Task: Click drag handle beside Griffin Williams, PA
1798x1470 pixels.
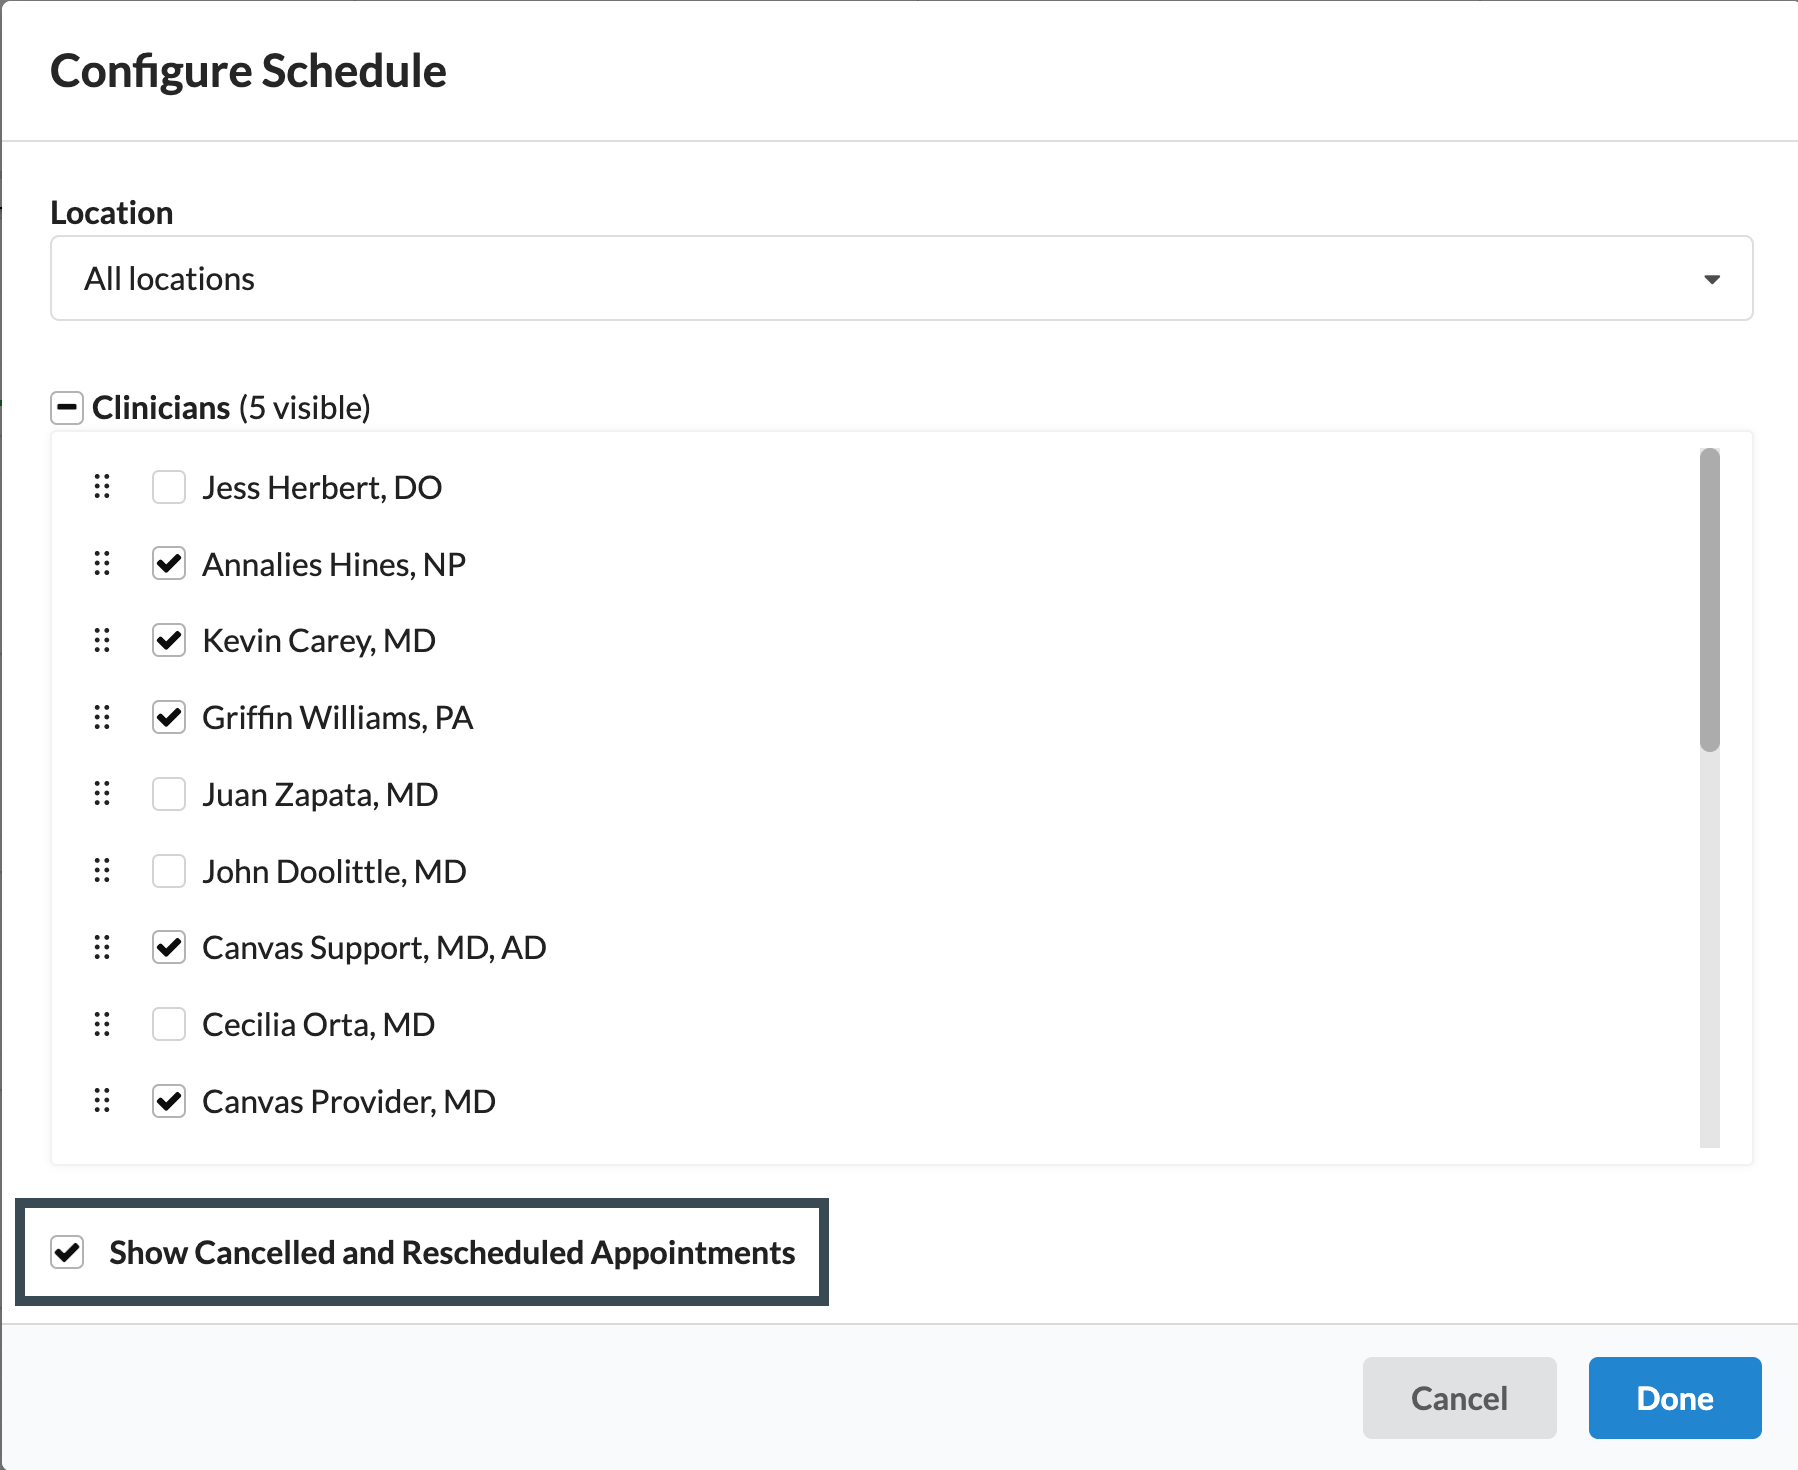Action: coord(102,717)
